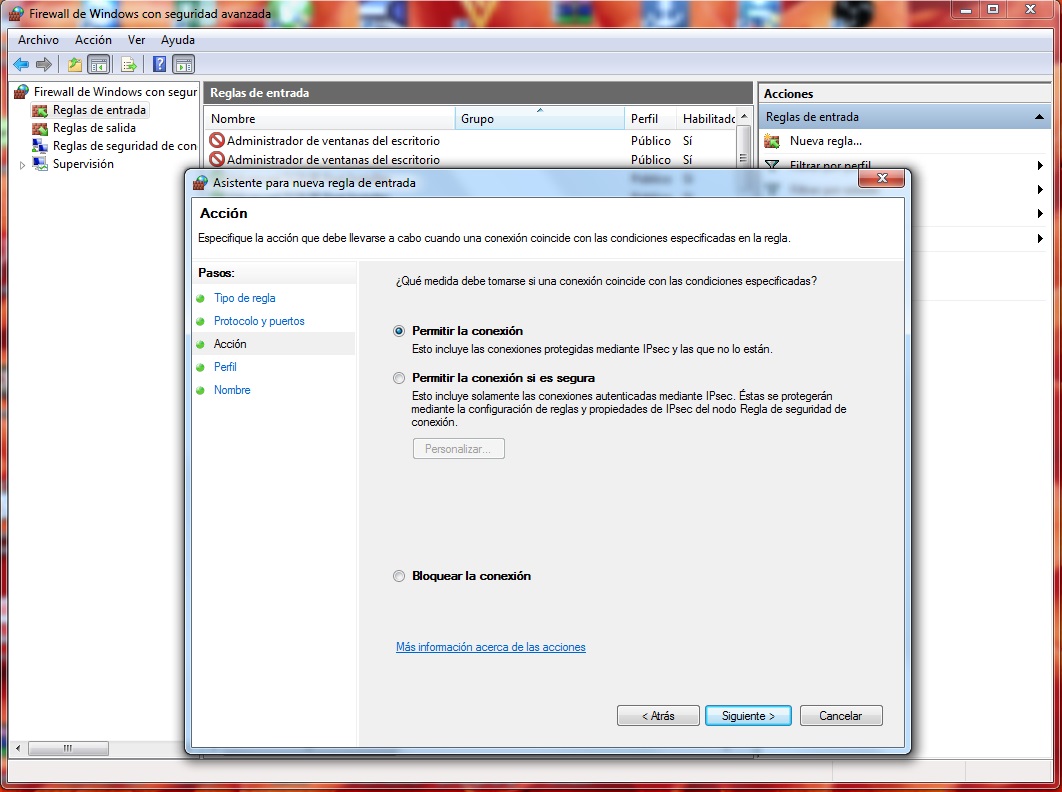Go to the Tipo de regla step
Image resolution: width=1062 pixels, height=792 pixels.
click(245, 298)
